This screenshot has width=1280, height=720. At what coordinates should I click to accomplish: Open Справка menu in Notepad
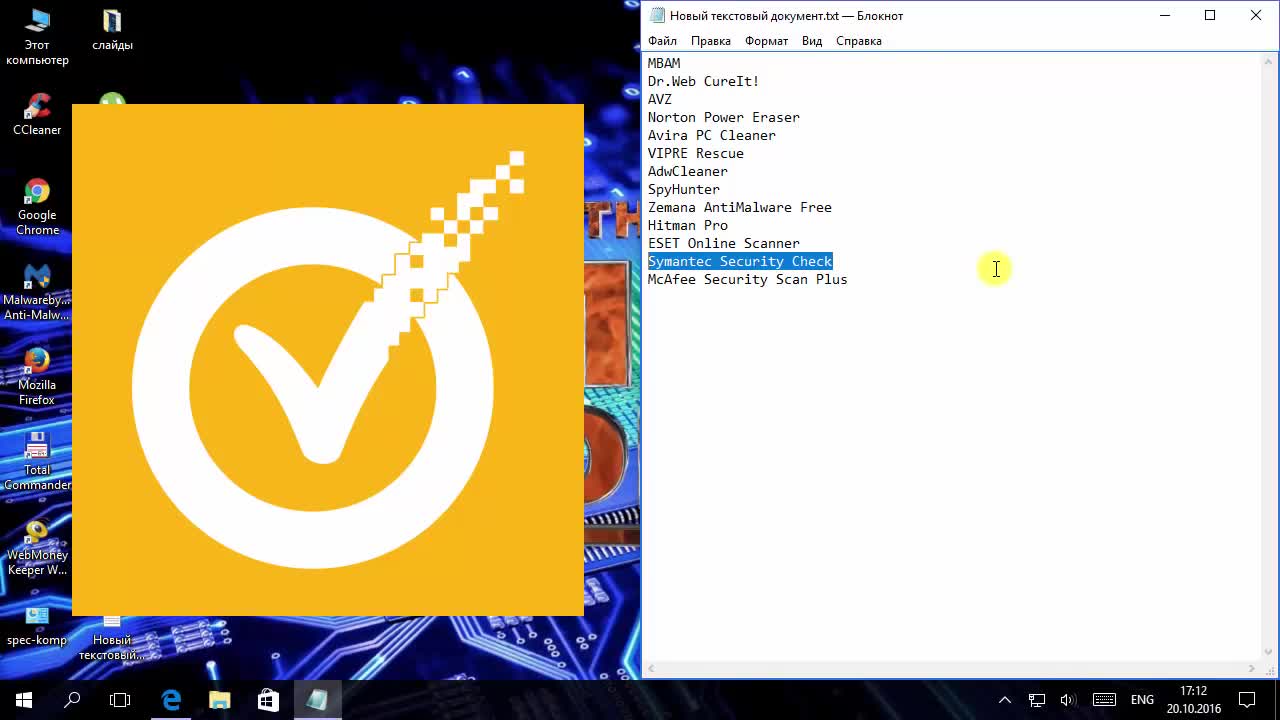[858, 41]
